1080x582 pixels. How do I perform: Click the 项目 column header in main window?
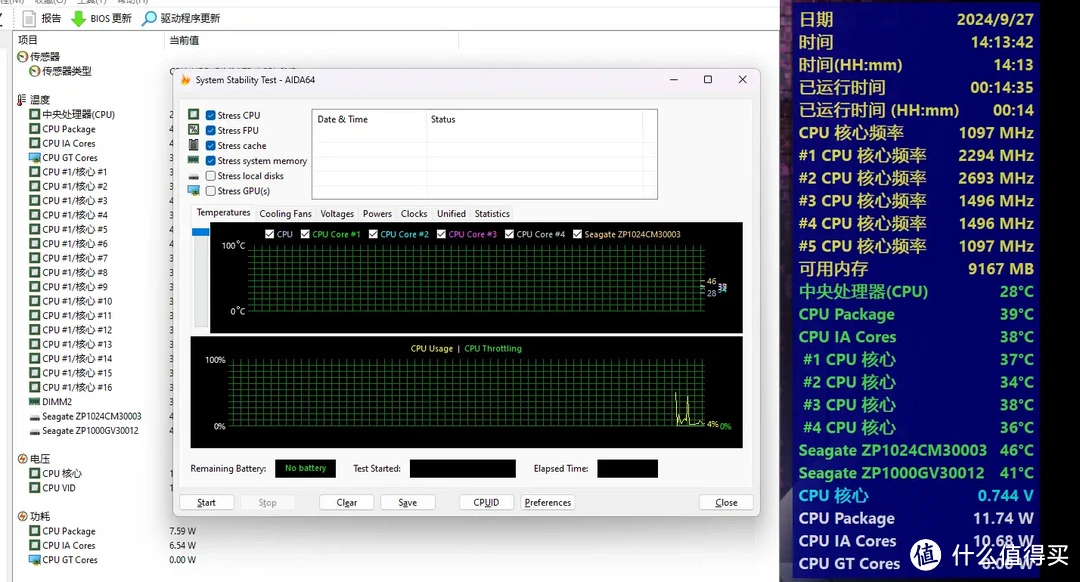(88, 41)
